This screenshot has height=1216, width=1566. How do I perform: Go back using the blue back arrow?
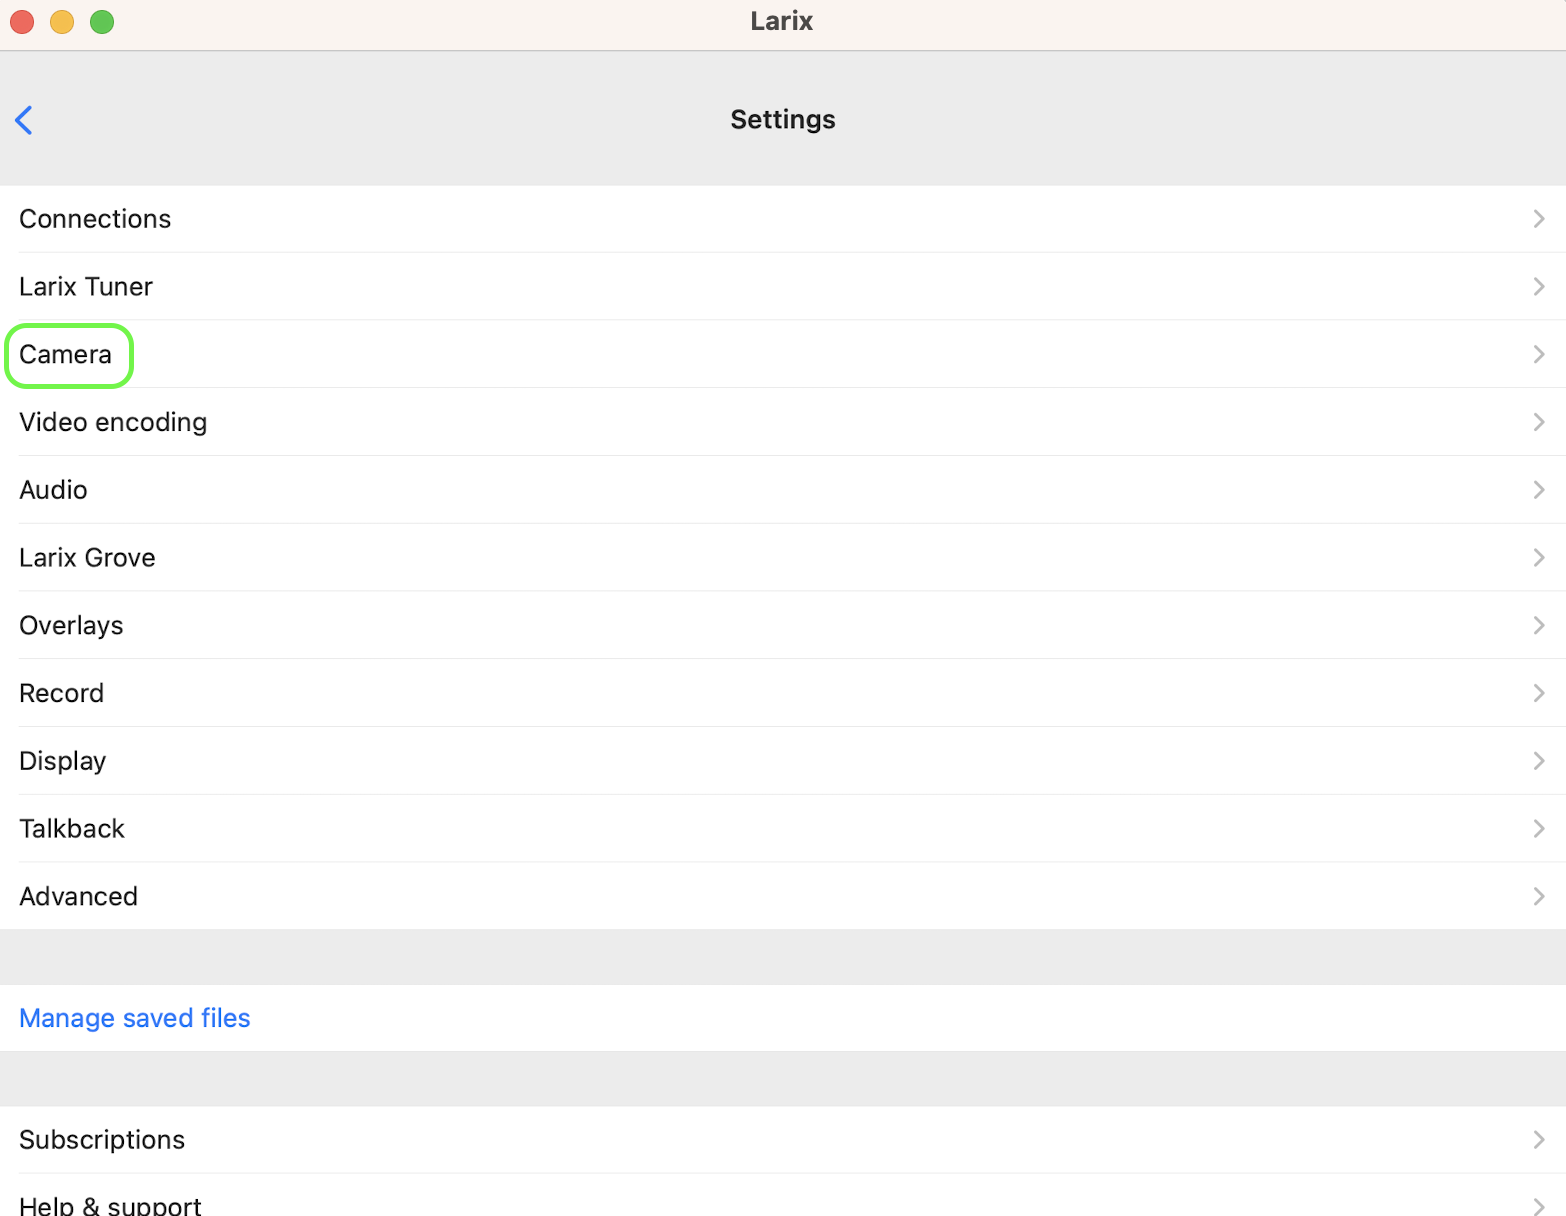[x=24, y=120]
